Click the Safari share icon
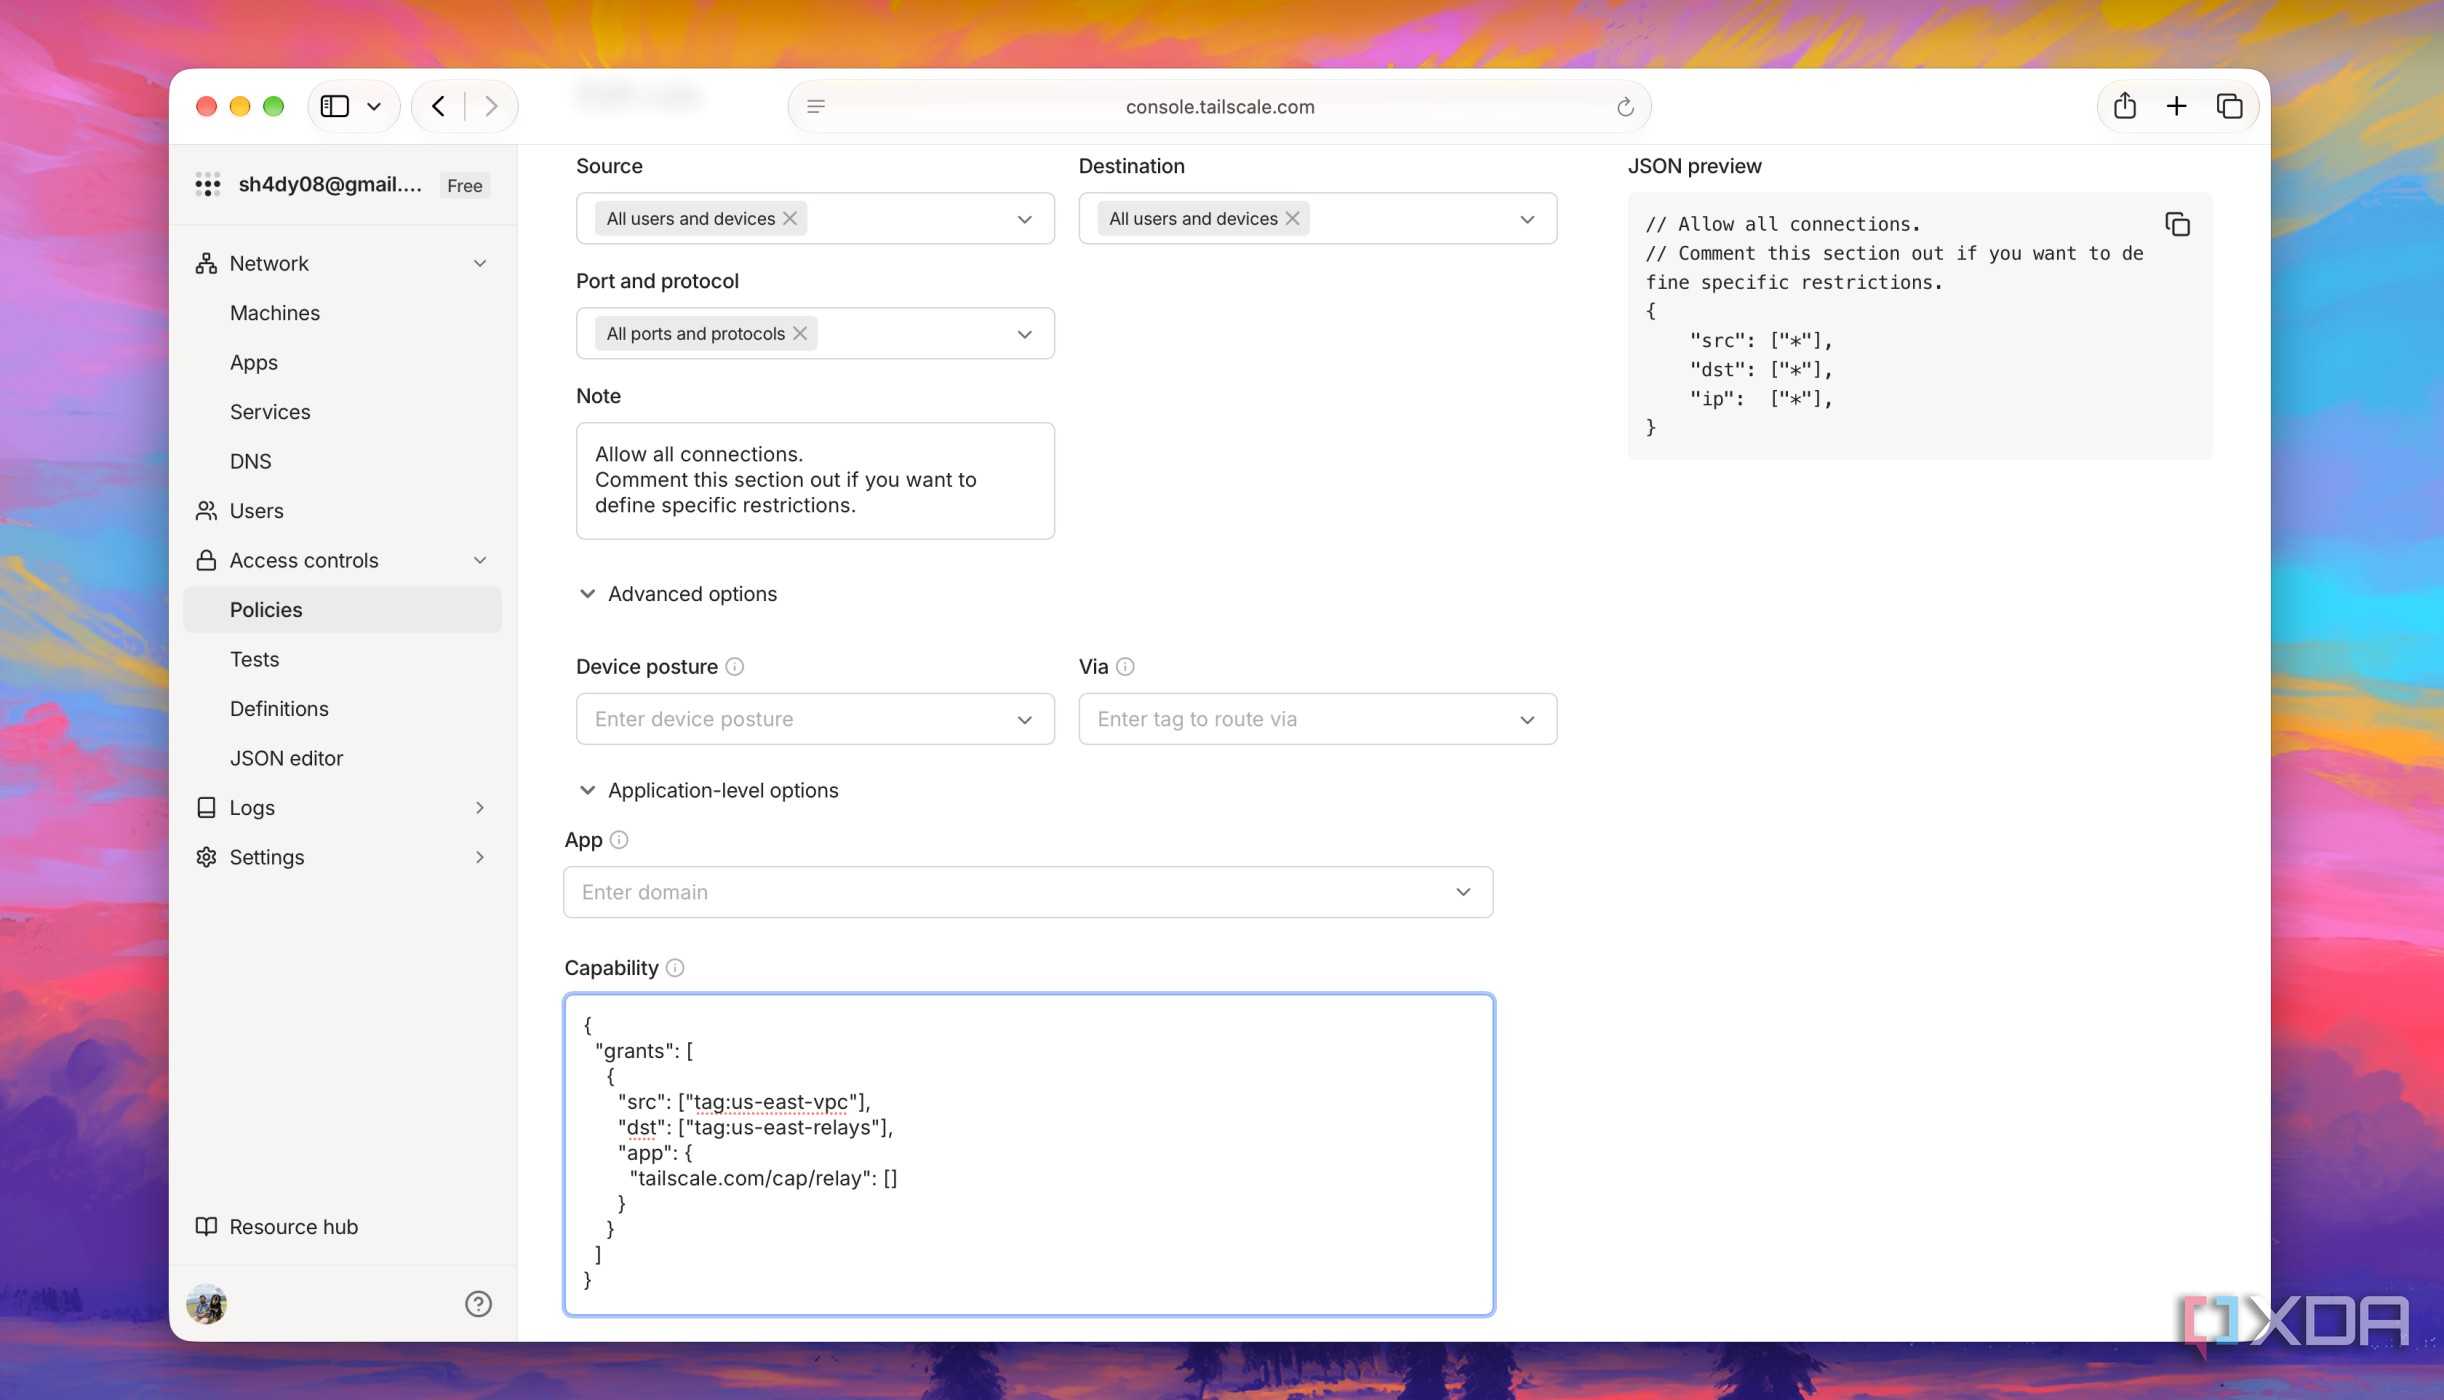Image resolution: width=2444 pixels, height=1400 pixels. tap(2124, 106)
